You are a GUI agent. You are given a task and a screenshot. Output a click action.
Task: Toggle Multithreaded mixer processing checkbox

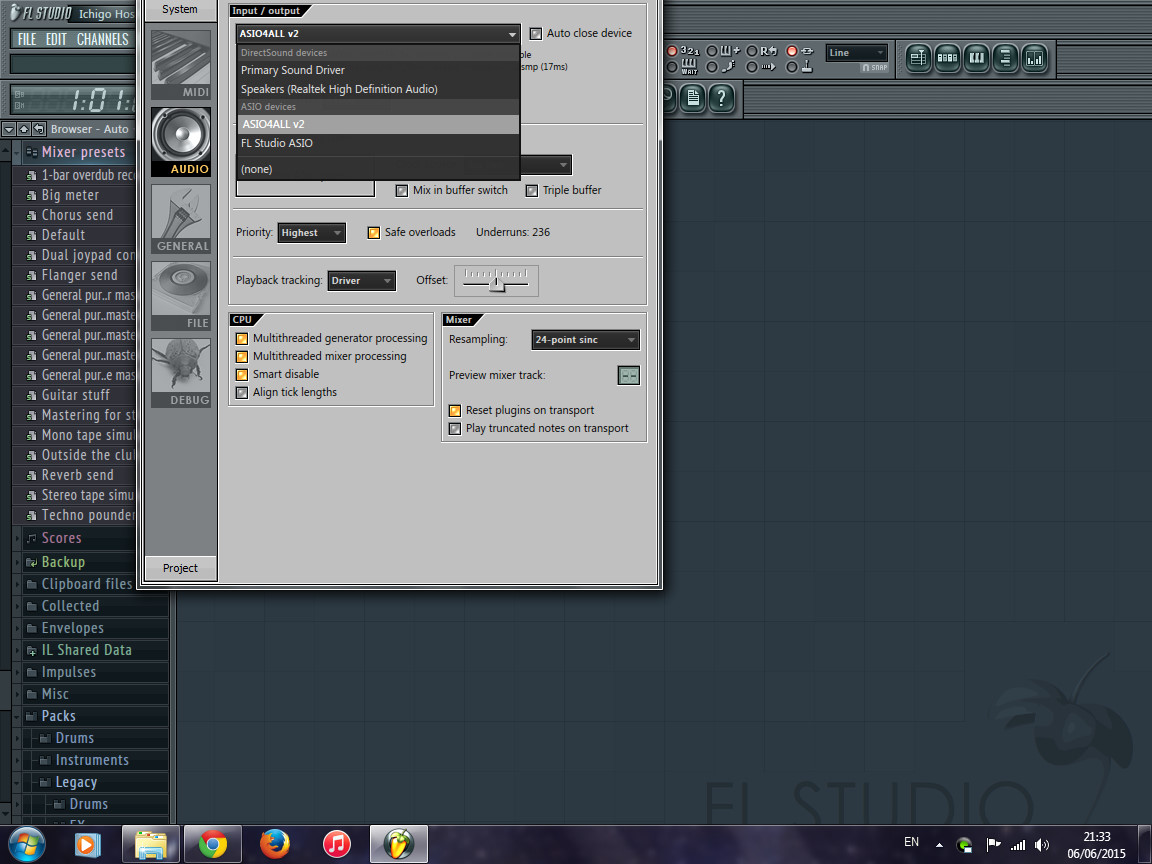242,356
